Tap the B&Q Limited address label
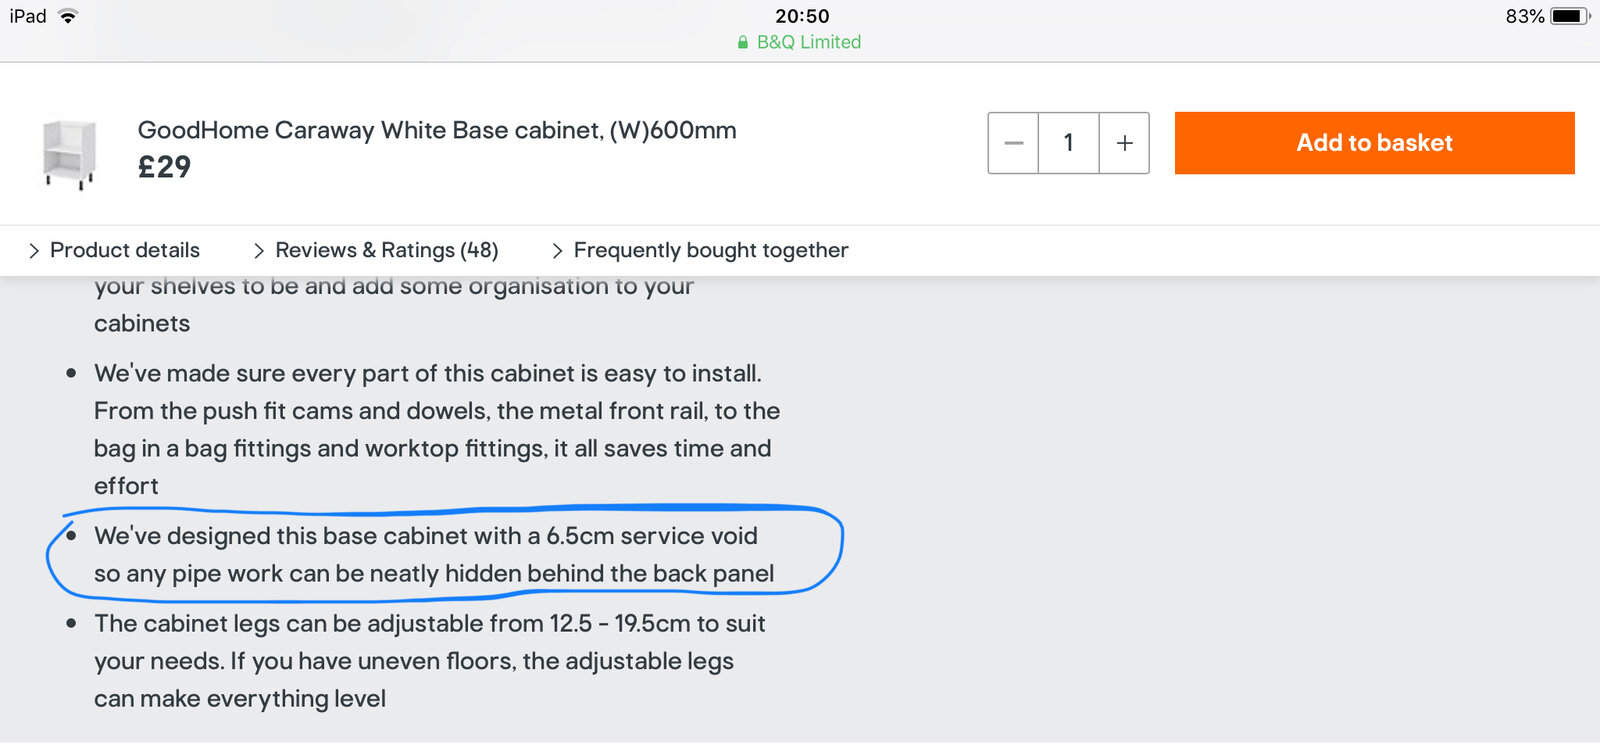Image resolution: width=1600 pixels, height=752 pixels. pos(808,42)
